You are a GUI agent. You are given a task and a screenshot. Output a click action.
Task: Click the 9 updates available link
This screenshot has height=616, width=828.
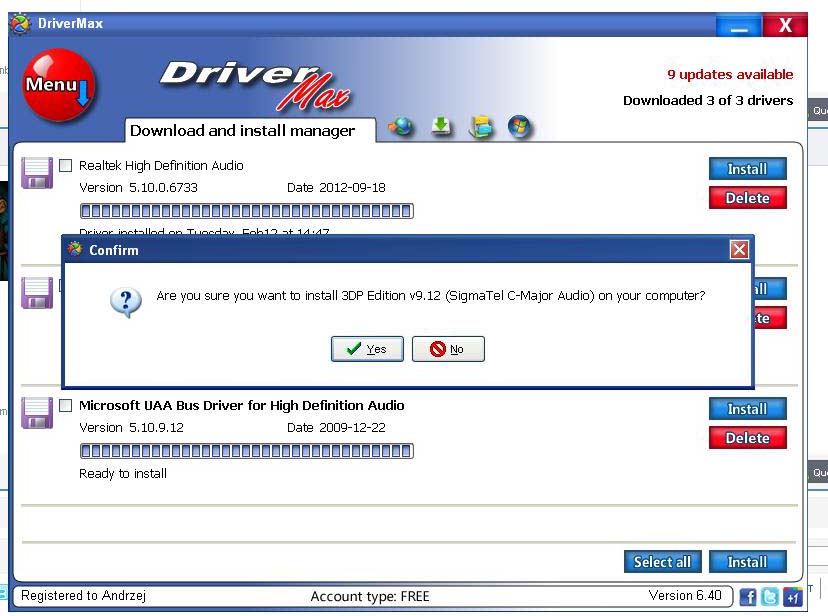point(730,74)
